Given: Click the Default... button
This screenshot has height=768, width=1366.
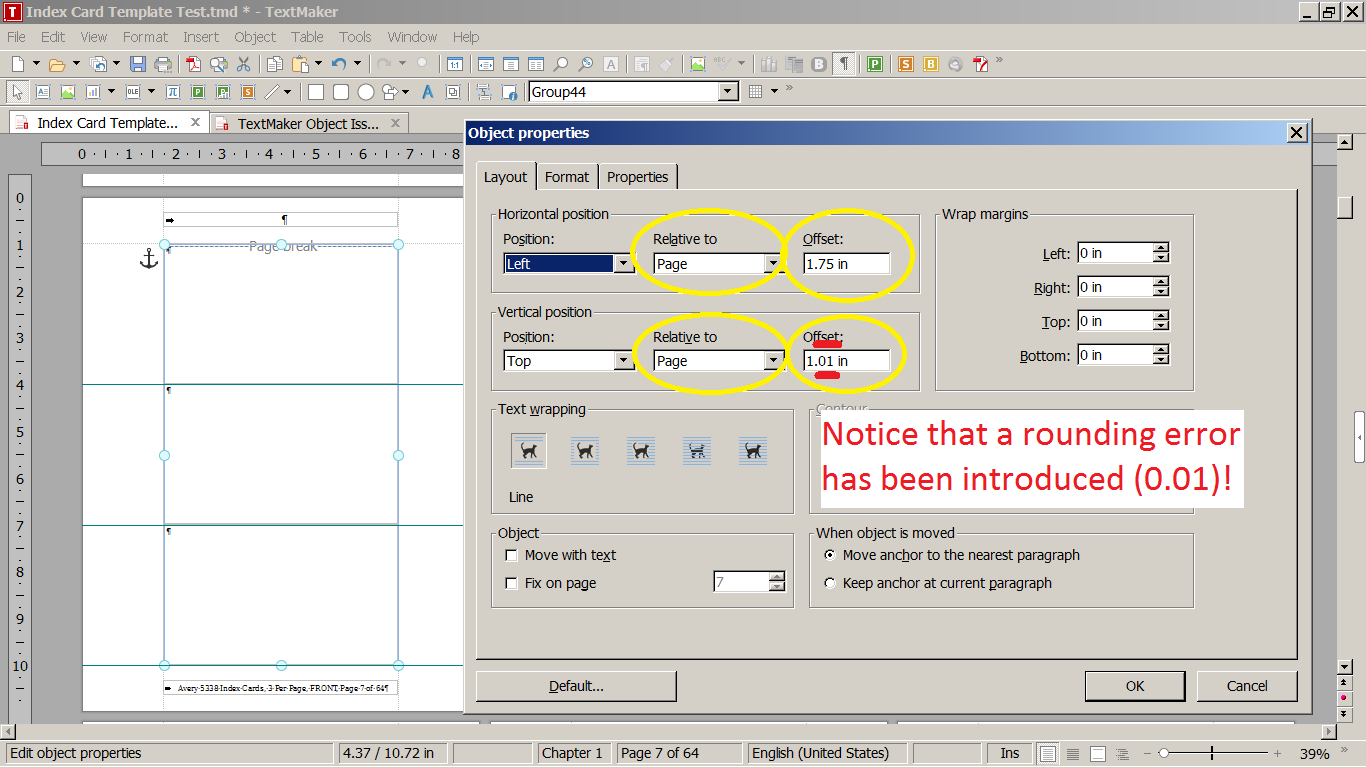Looking at the screenshot, I should (x=576, y=686).
